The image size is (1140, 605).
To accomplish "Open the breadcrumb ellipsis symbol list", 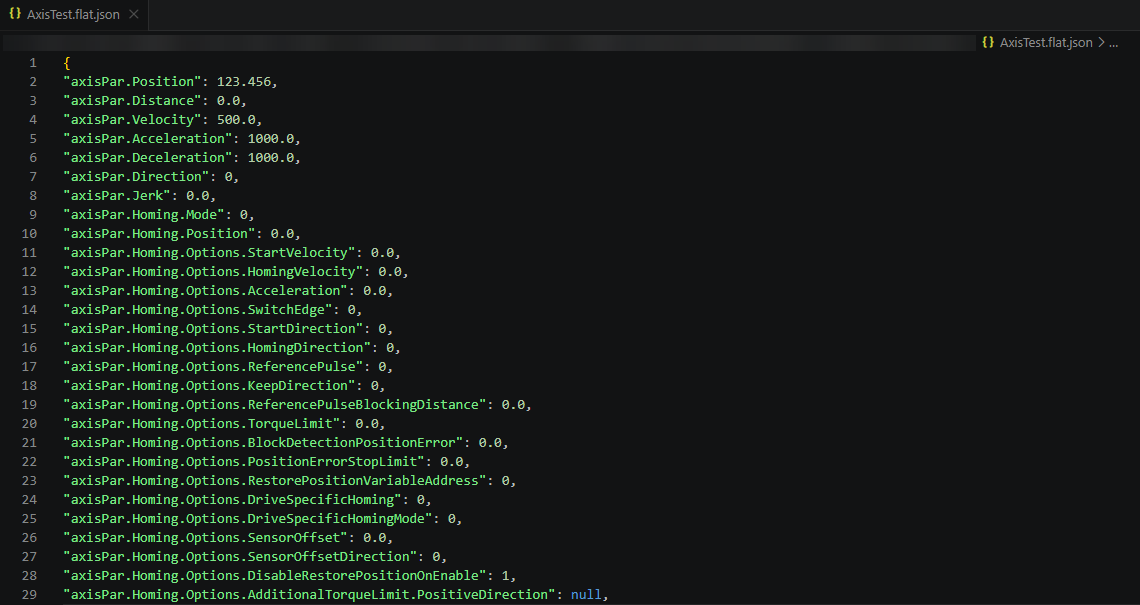I will 1114,43.
